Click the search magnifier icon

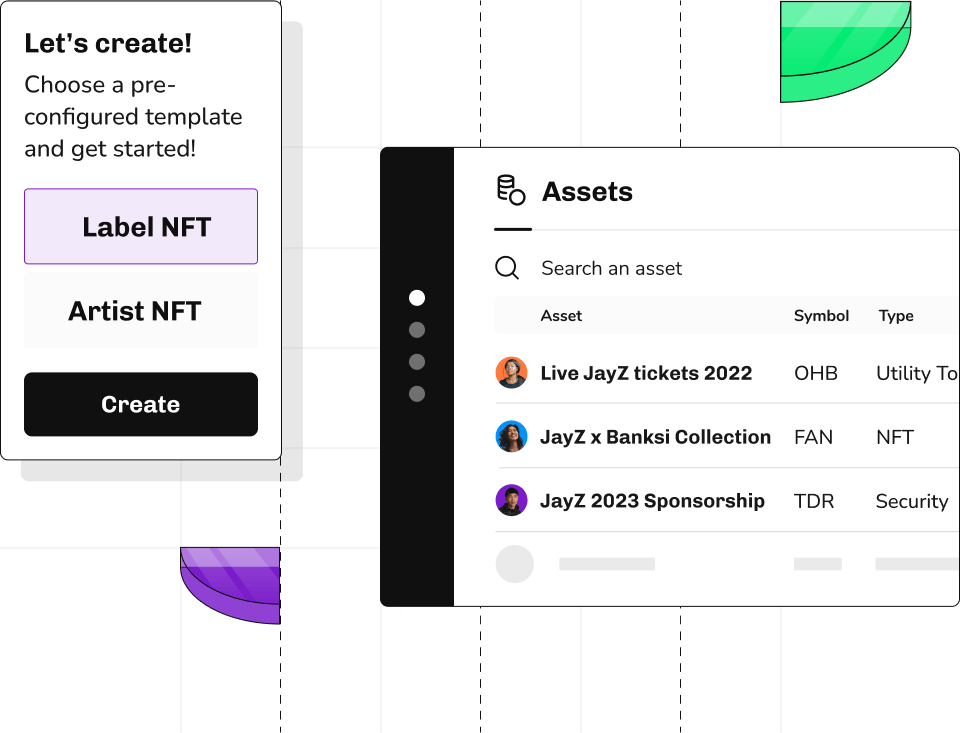point(508,268)
